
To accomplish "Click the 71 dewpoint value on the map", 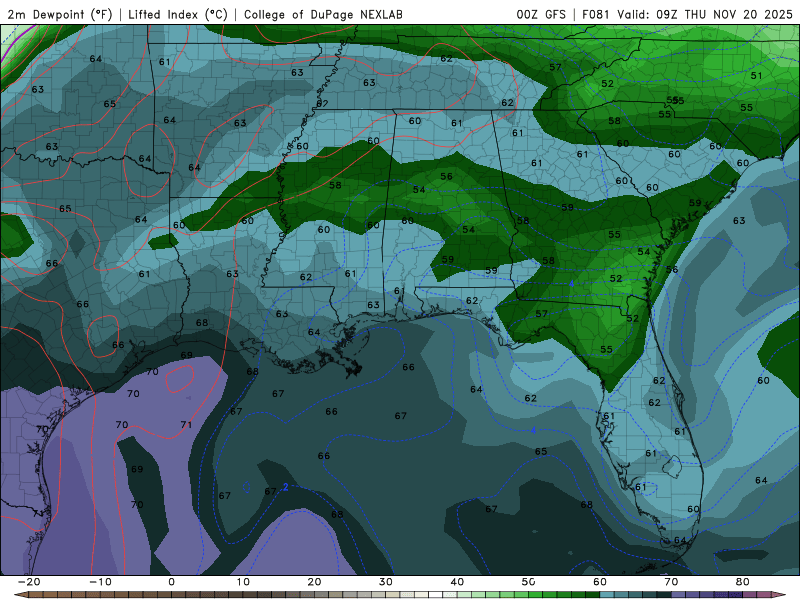I will pos(186,424).
